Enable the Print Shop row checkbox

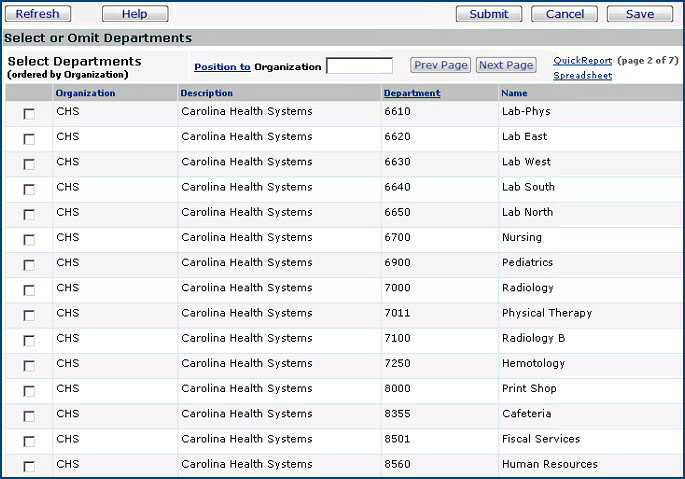pyautogui.click(x=29, y=391)
